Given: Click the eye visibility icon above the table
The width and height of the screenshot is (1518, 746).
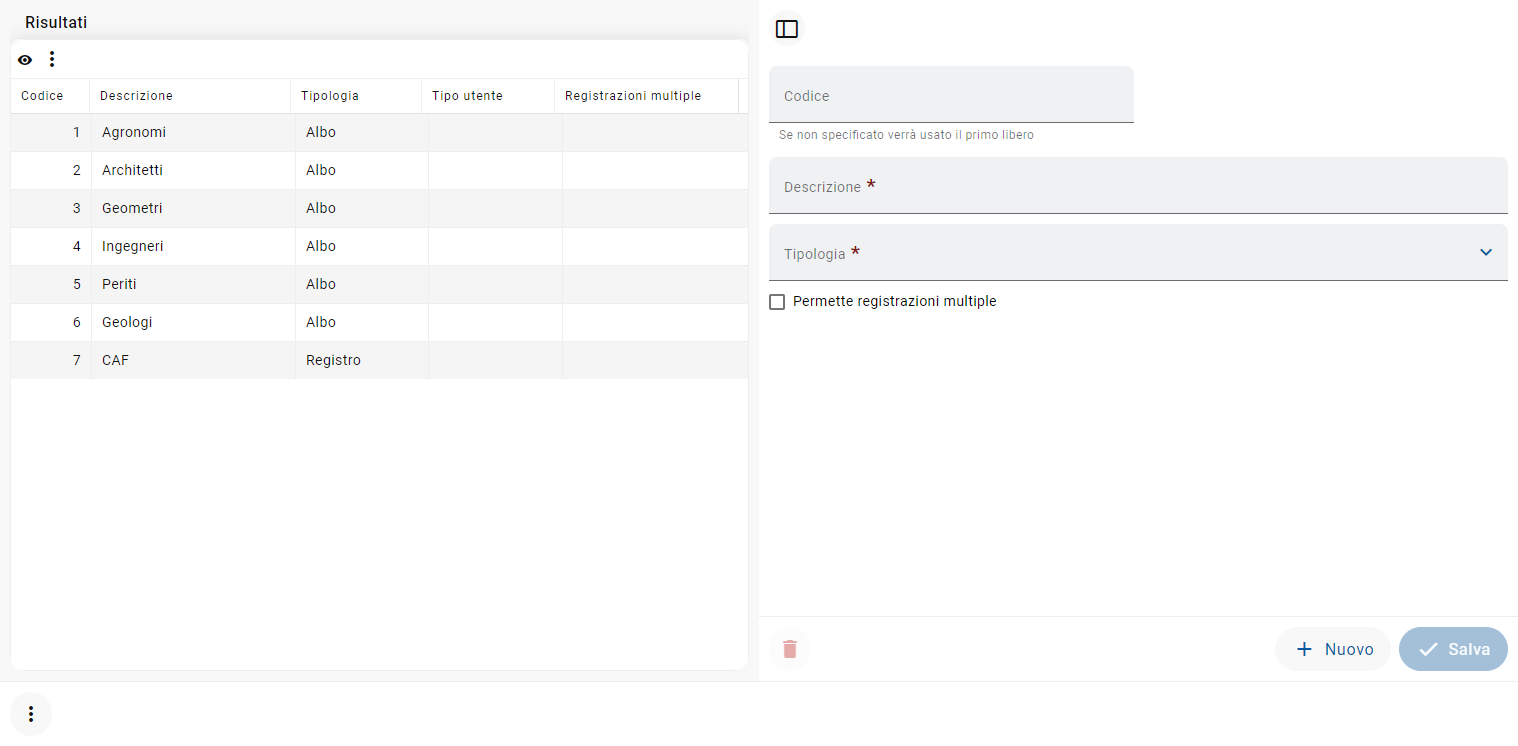Looking at the screenshot, I should 25,60.
